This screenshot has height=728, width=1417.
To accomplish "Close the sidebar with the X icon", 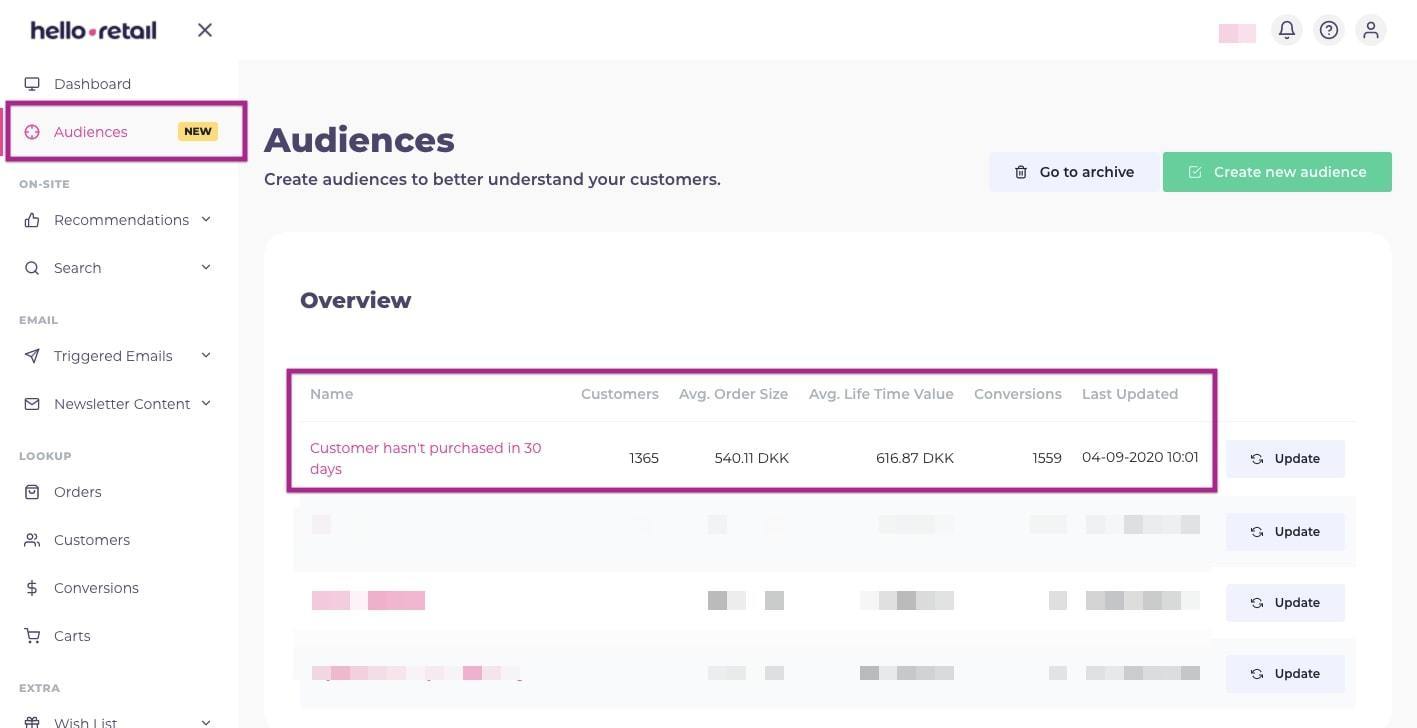I will [x=205, y=30].
